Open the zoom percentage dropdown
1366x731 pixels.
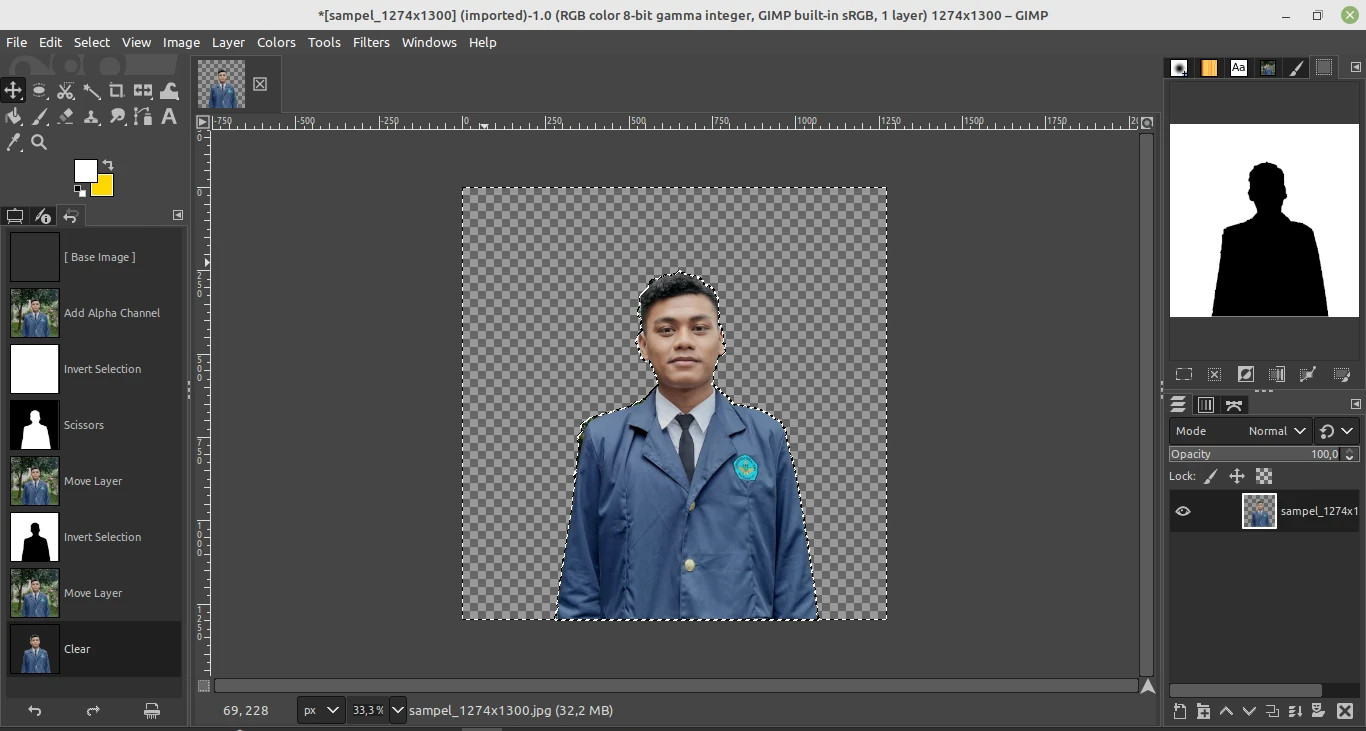397,710
